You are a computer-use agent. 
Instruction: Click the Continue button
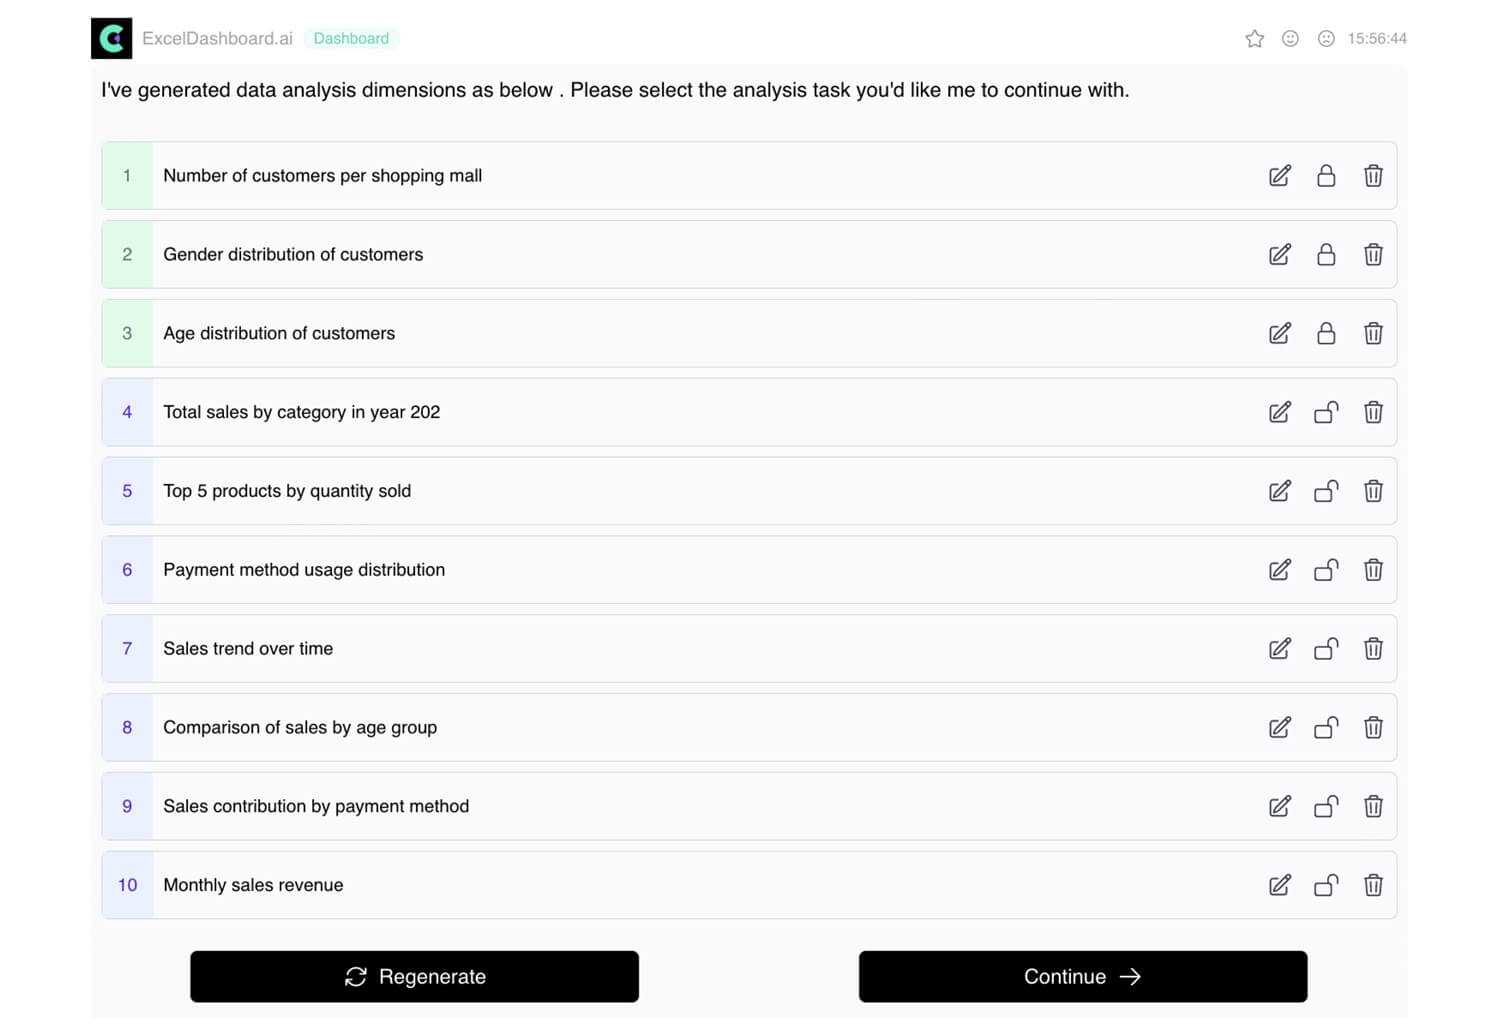(1082, 976)
